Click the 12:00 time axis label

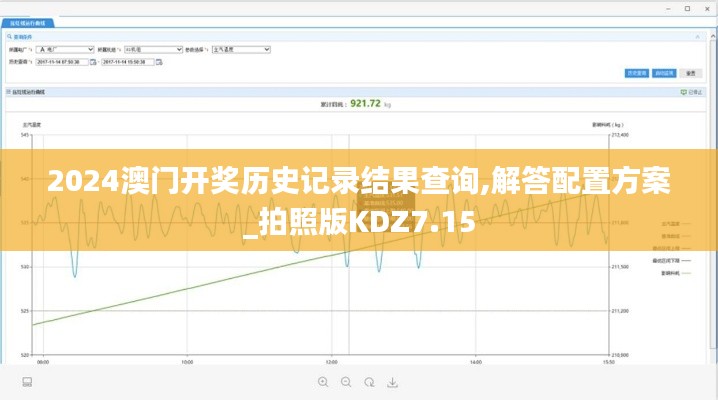(x=331, y=362)
